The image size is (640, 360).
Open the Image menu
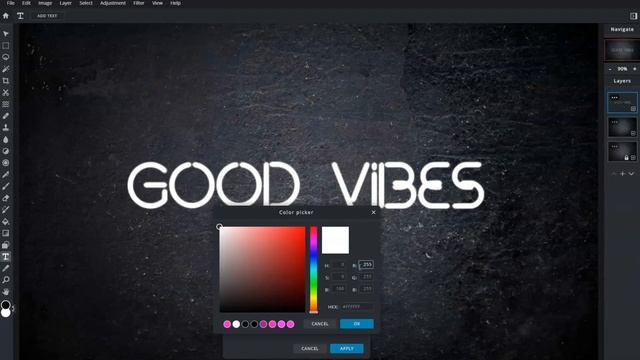(x=45, y=3)
